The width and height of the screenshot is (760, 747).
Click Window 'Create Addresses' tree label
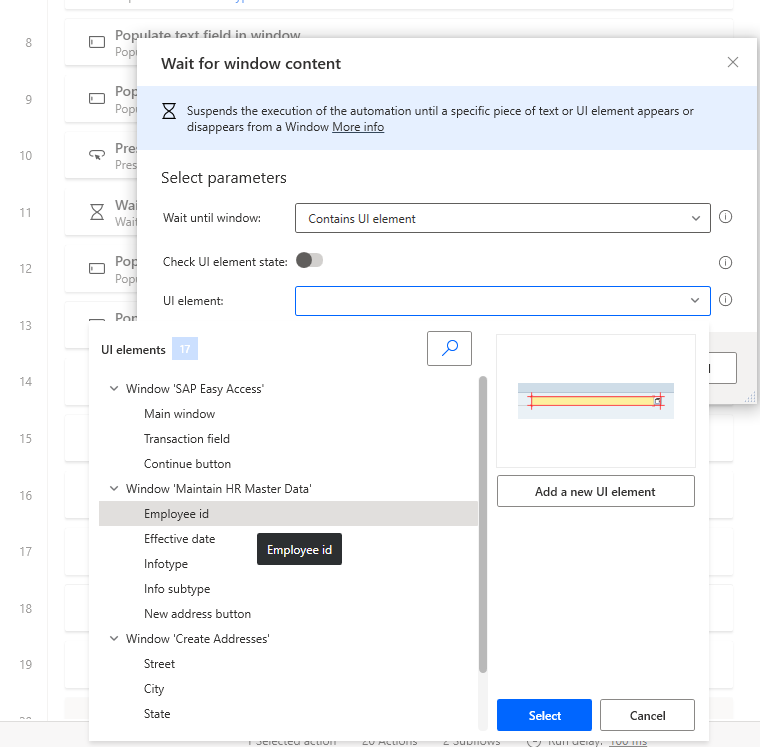(198, 639)
